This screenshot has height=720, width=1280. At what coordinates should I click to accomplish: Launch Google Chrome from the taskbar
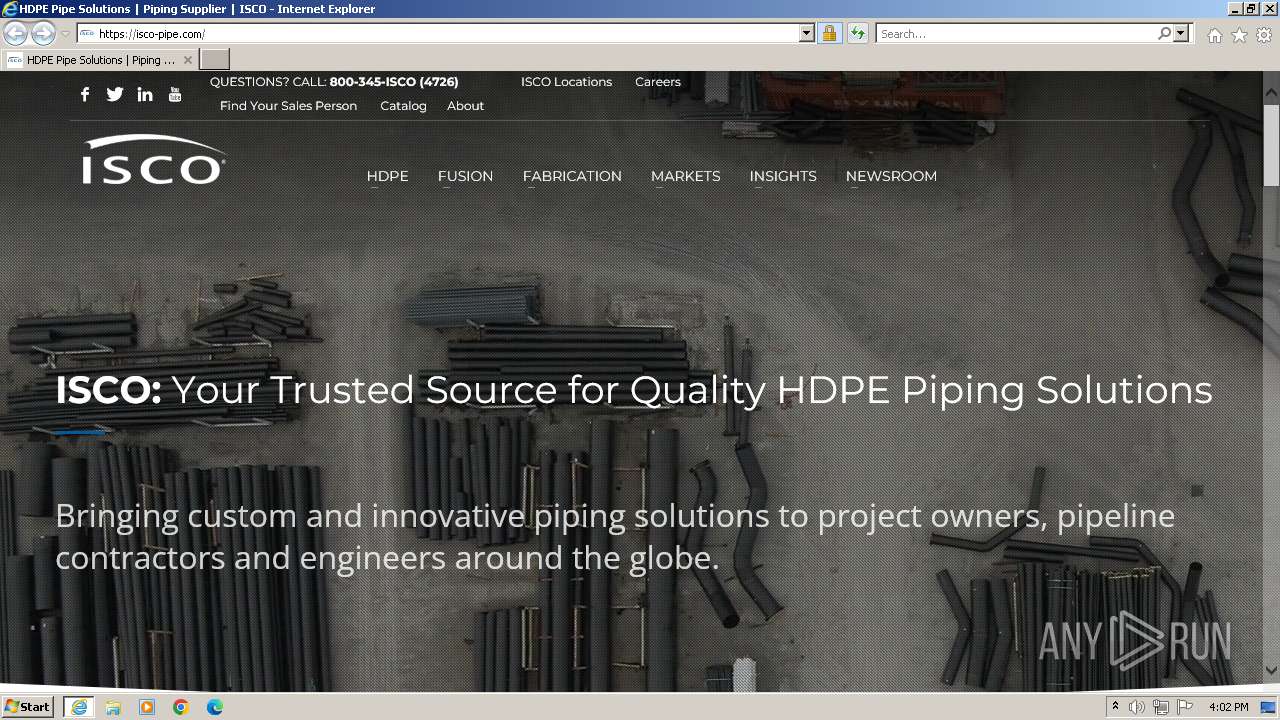pyautogui.click(x=181, y=707)
